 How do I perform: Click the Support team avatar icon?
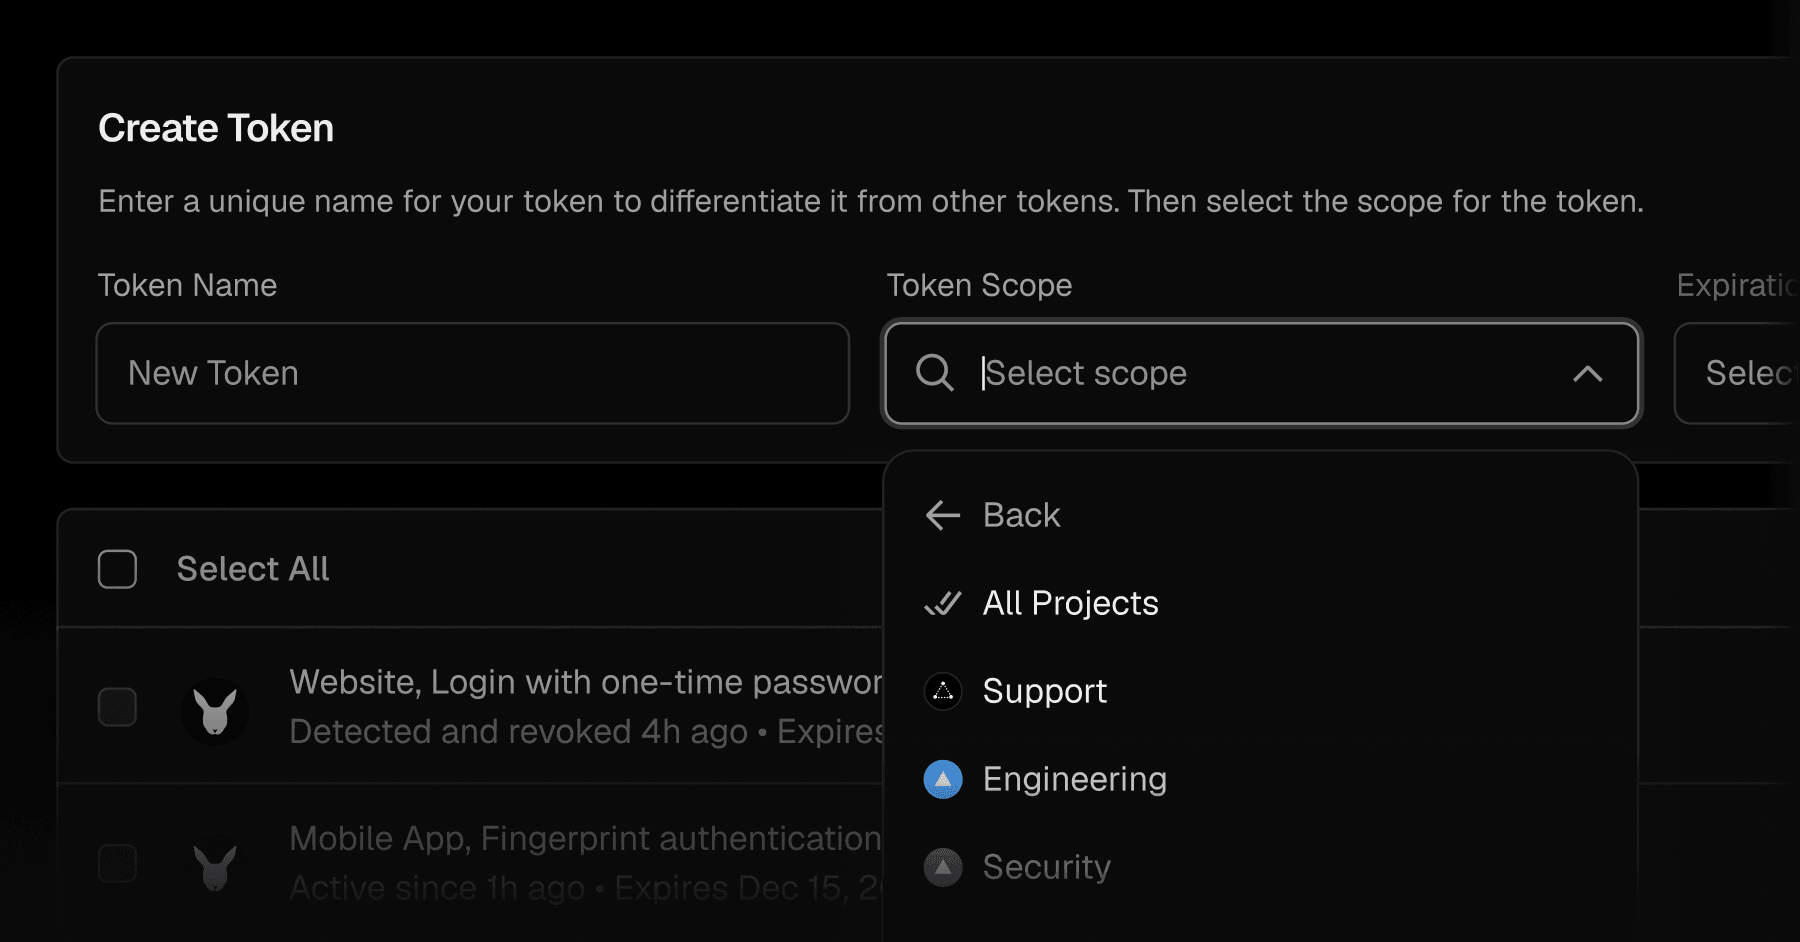[942, 691]
